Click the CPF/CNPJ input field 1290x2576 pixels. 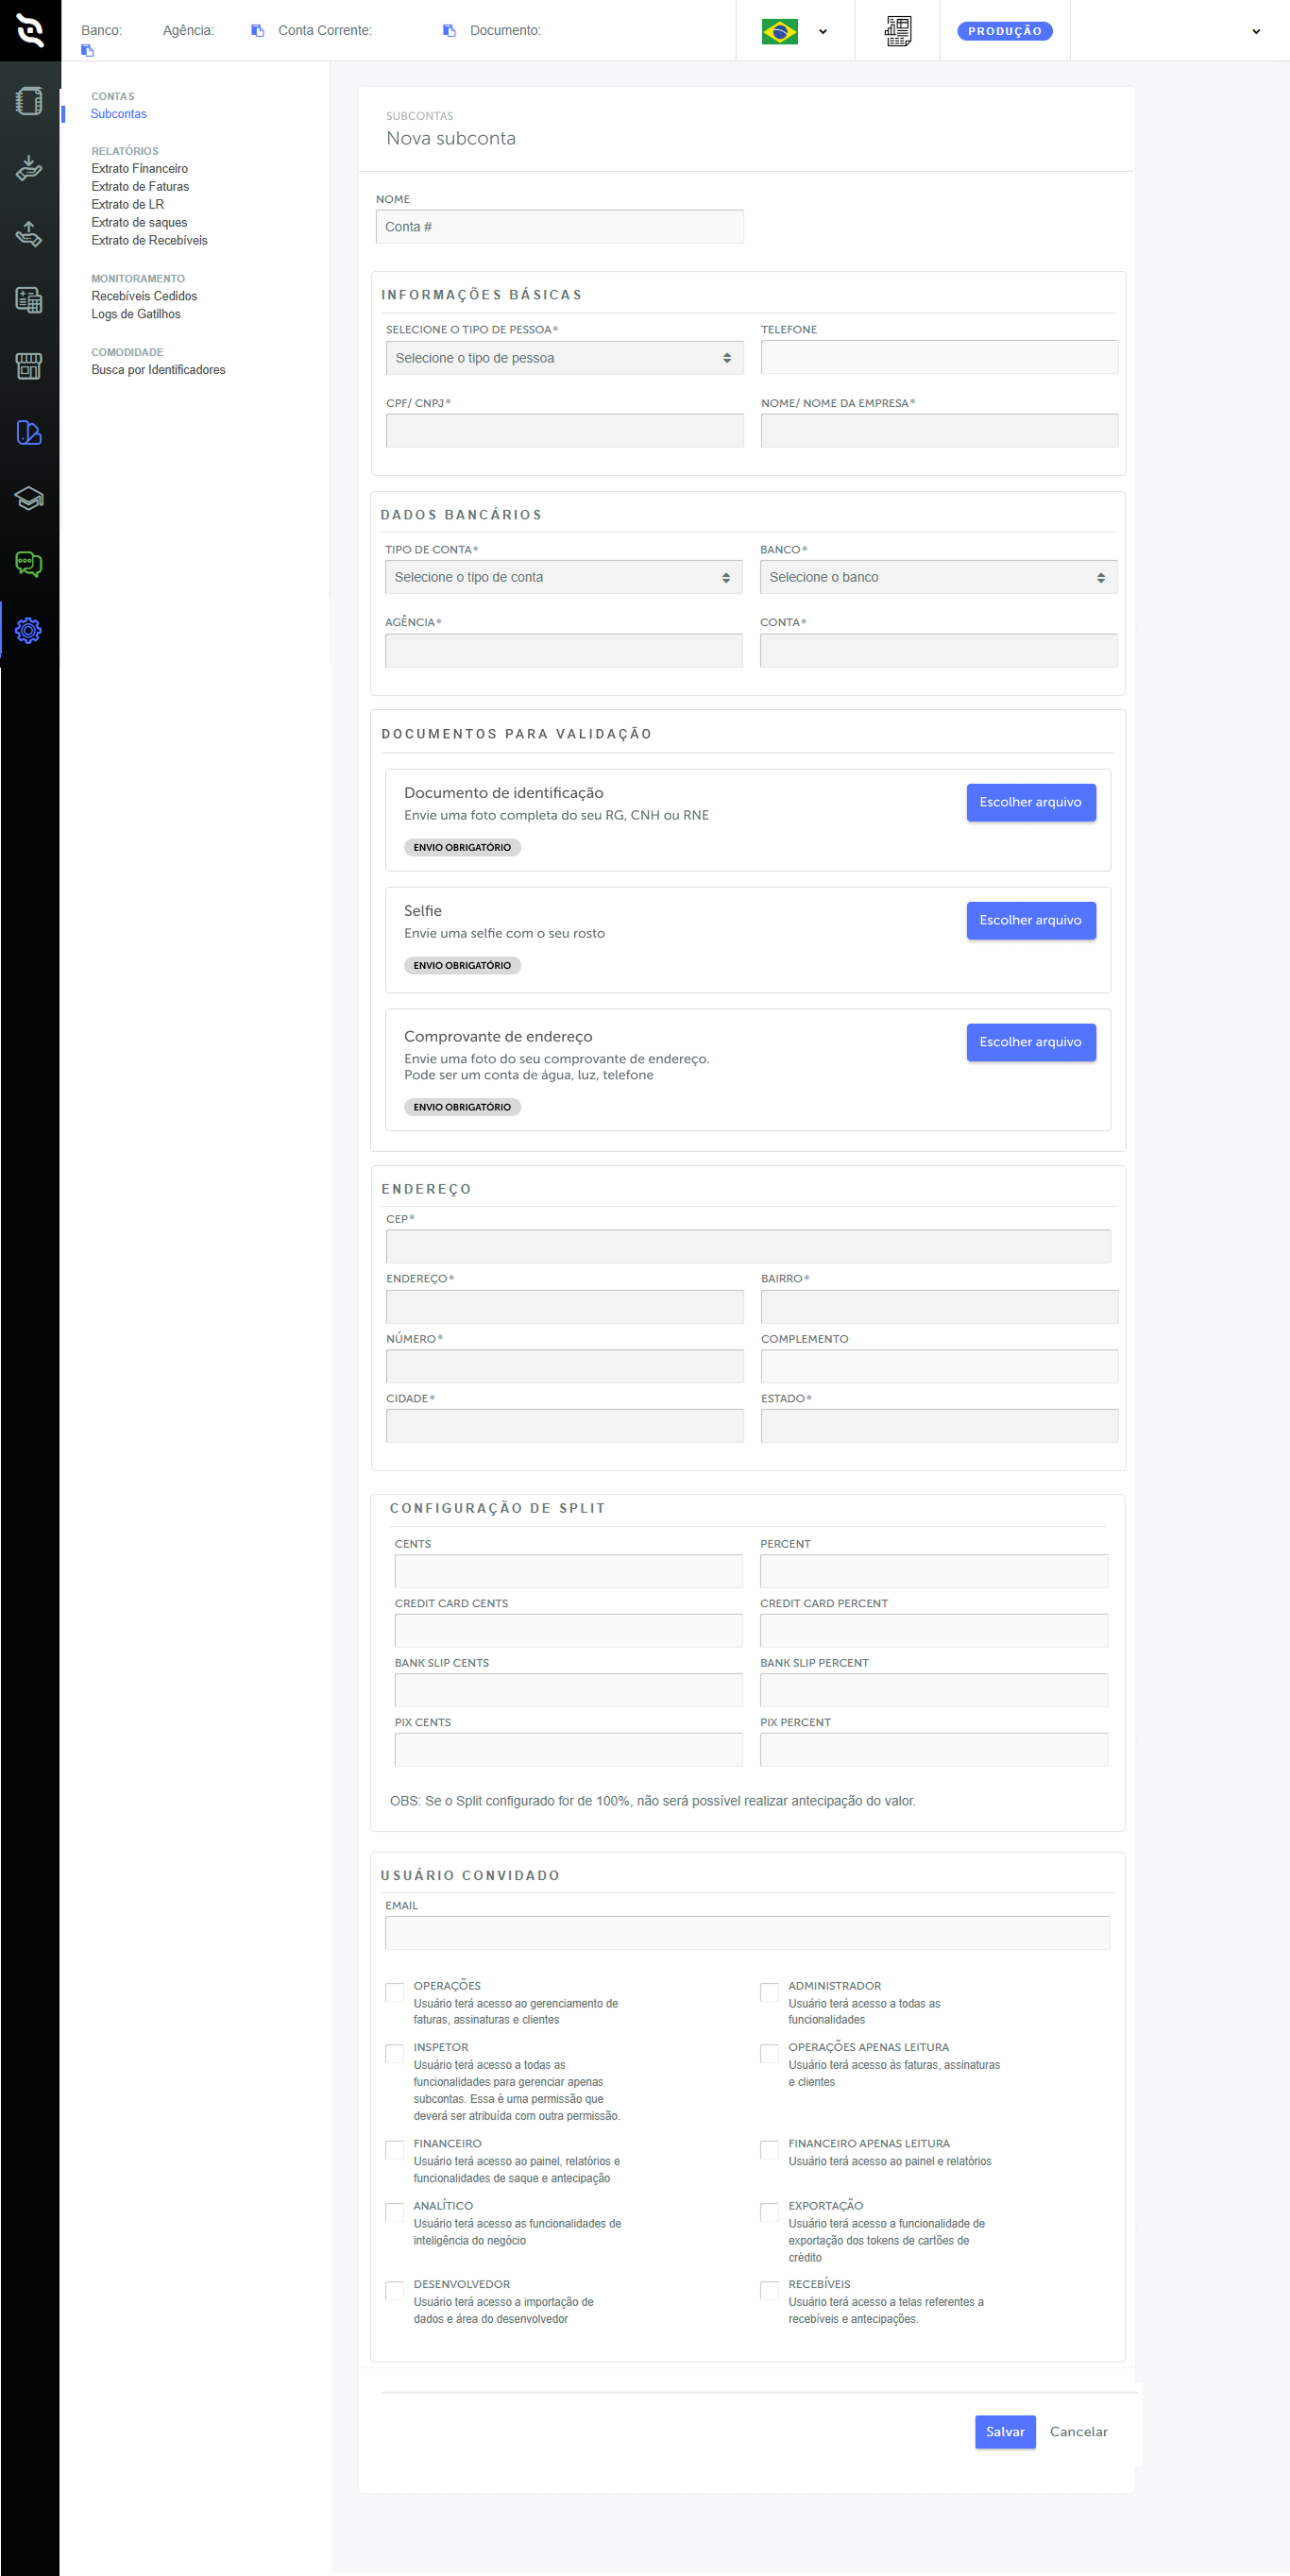pos(564,431)
